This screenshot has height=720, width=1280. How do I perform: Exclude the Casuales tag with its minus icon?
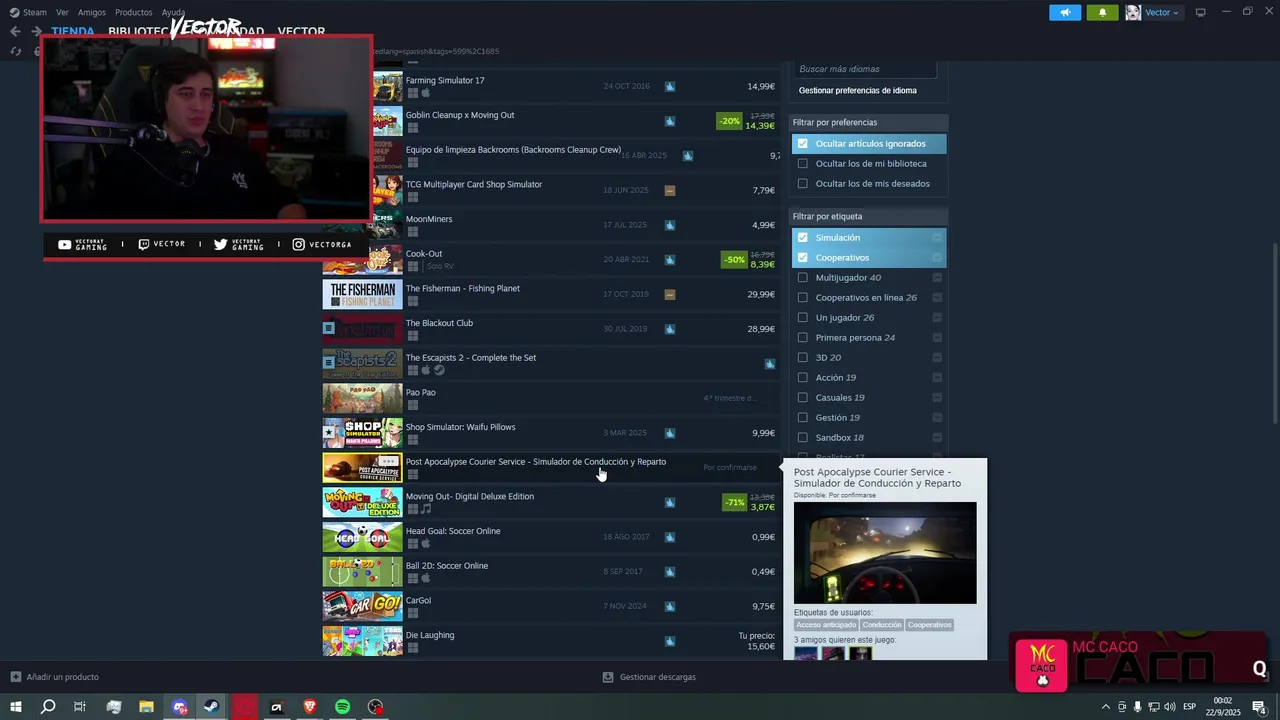coord(937,398)
